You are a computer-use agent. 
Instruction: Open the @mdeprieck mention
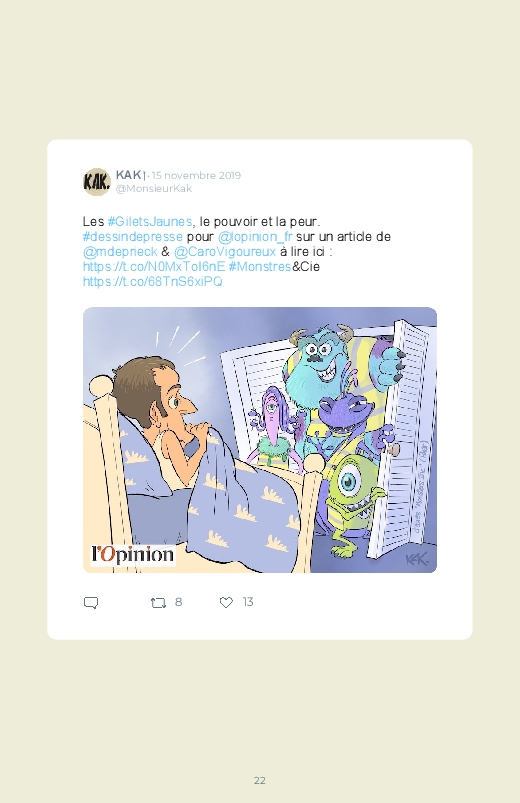(120, 251)
